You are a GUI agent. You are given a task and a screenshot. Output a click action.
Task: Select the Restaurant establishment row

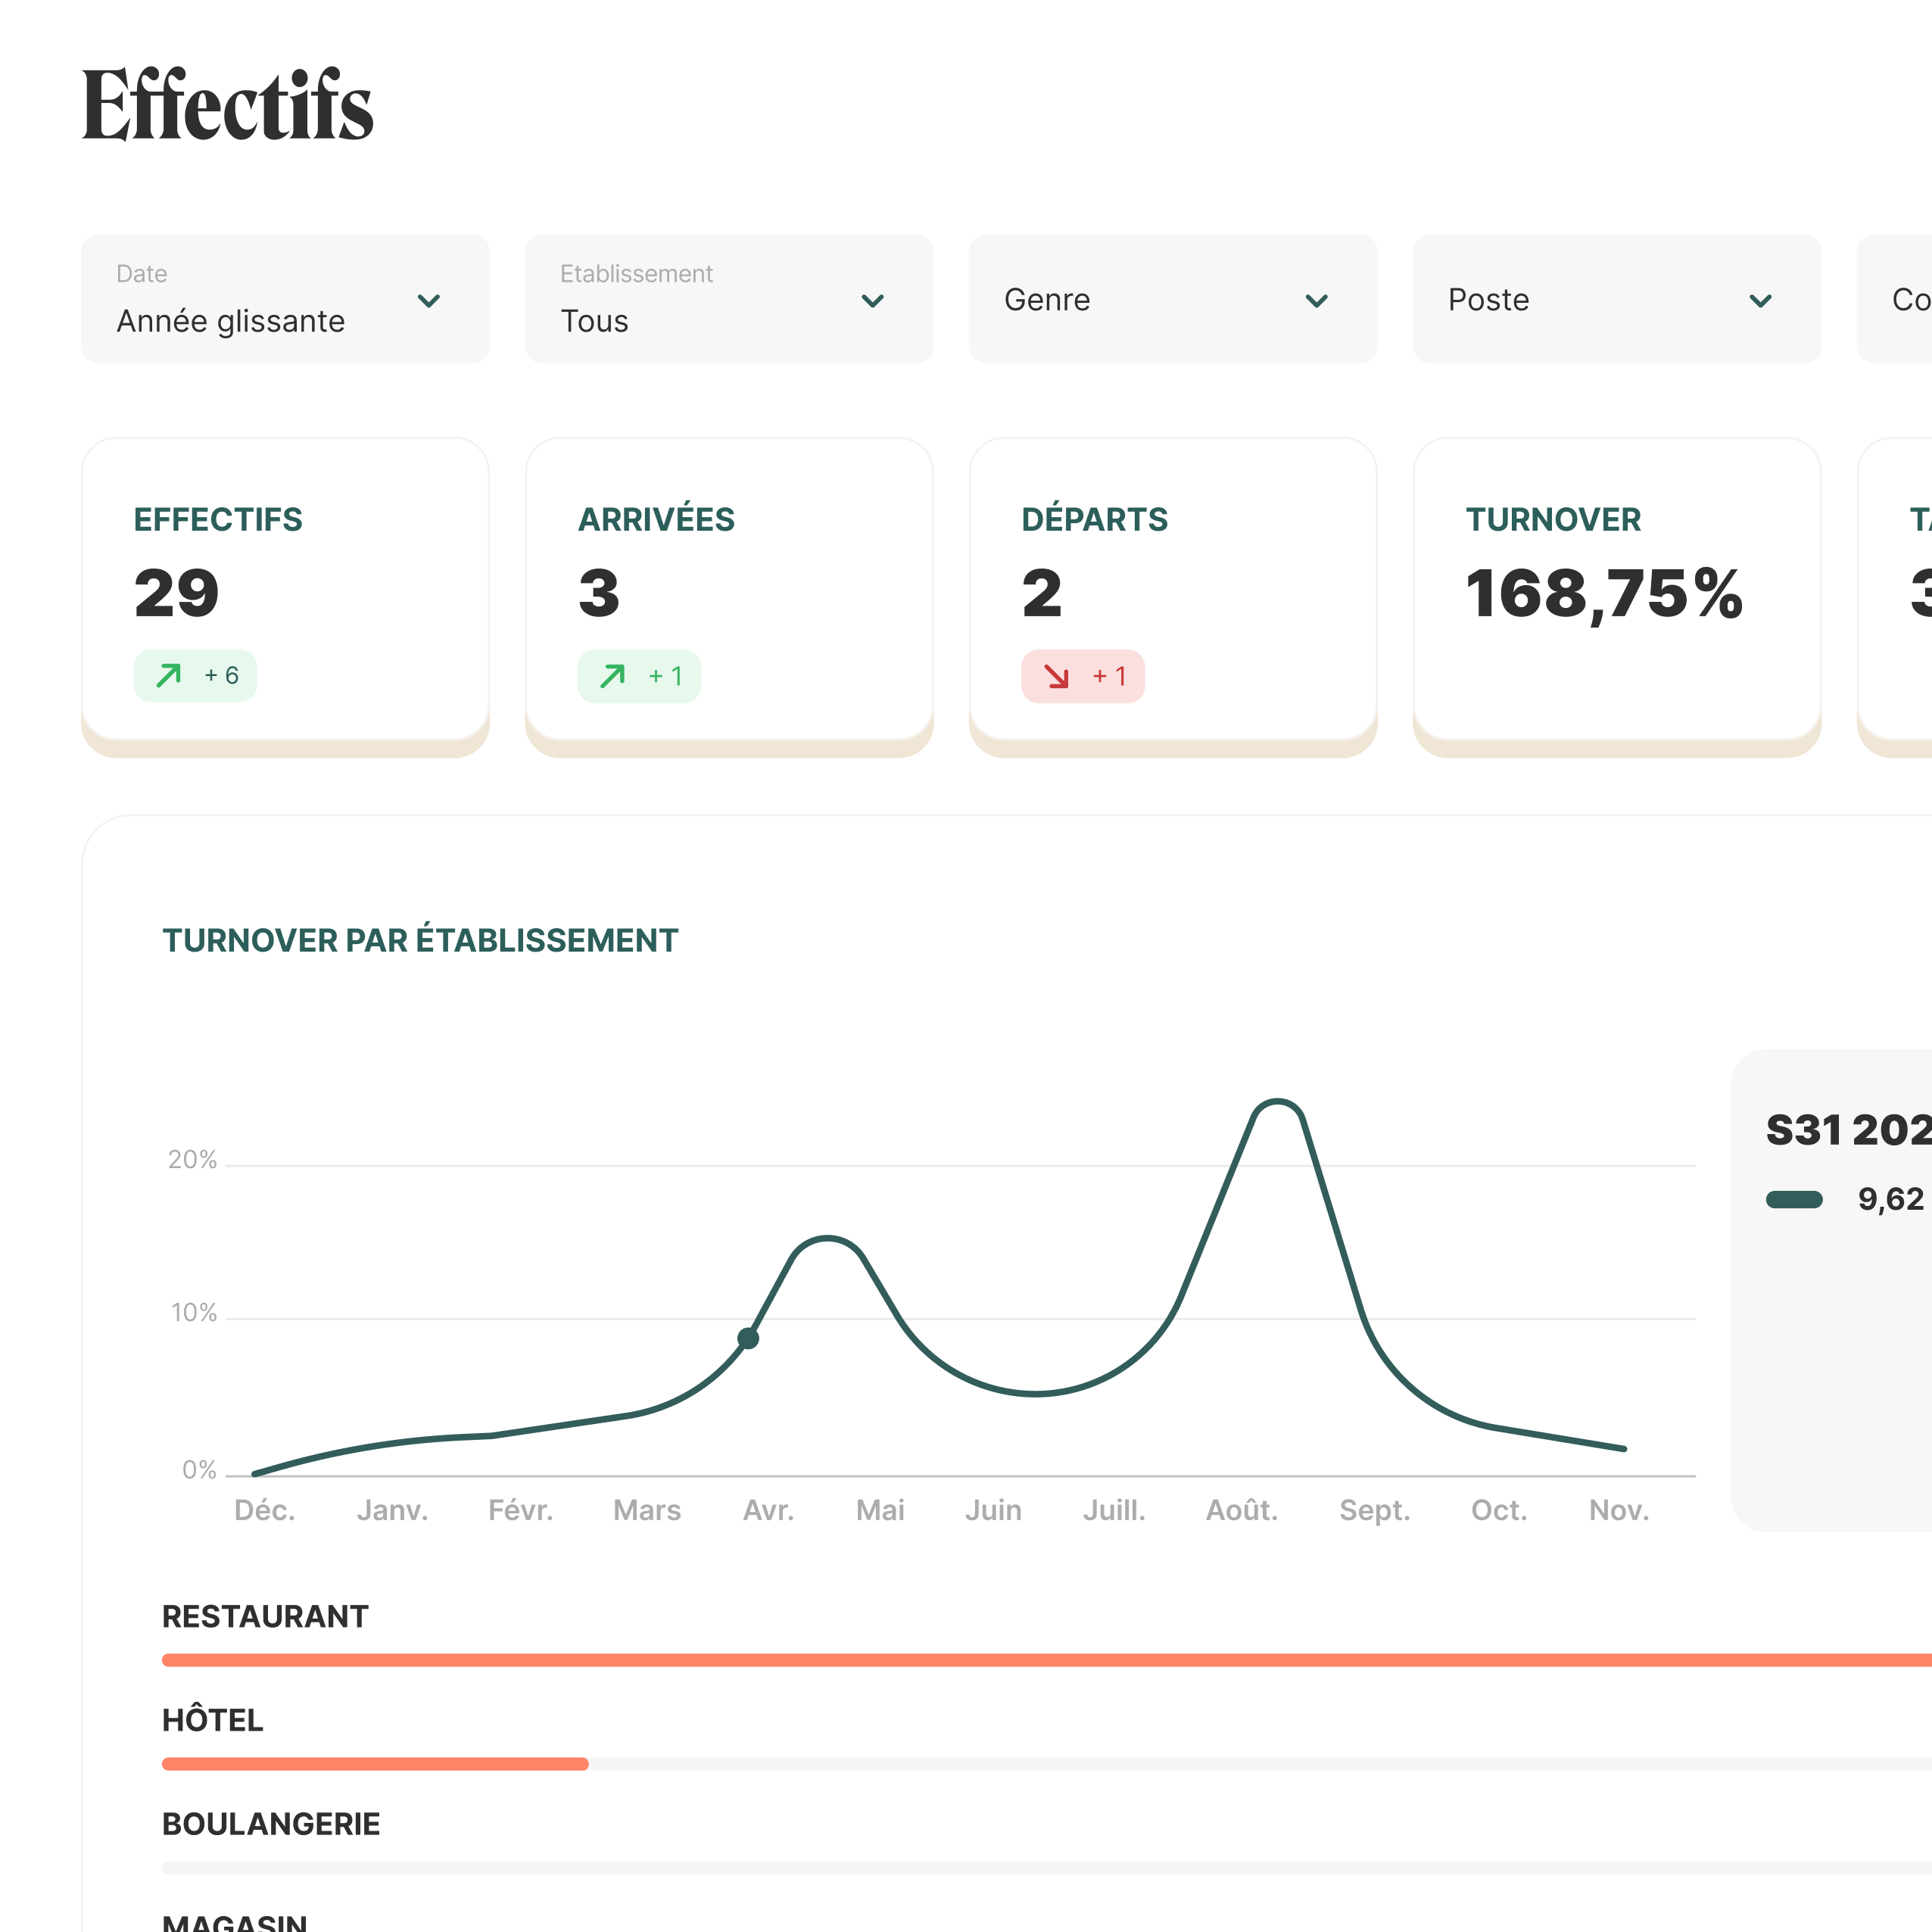coord(265,1616)
